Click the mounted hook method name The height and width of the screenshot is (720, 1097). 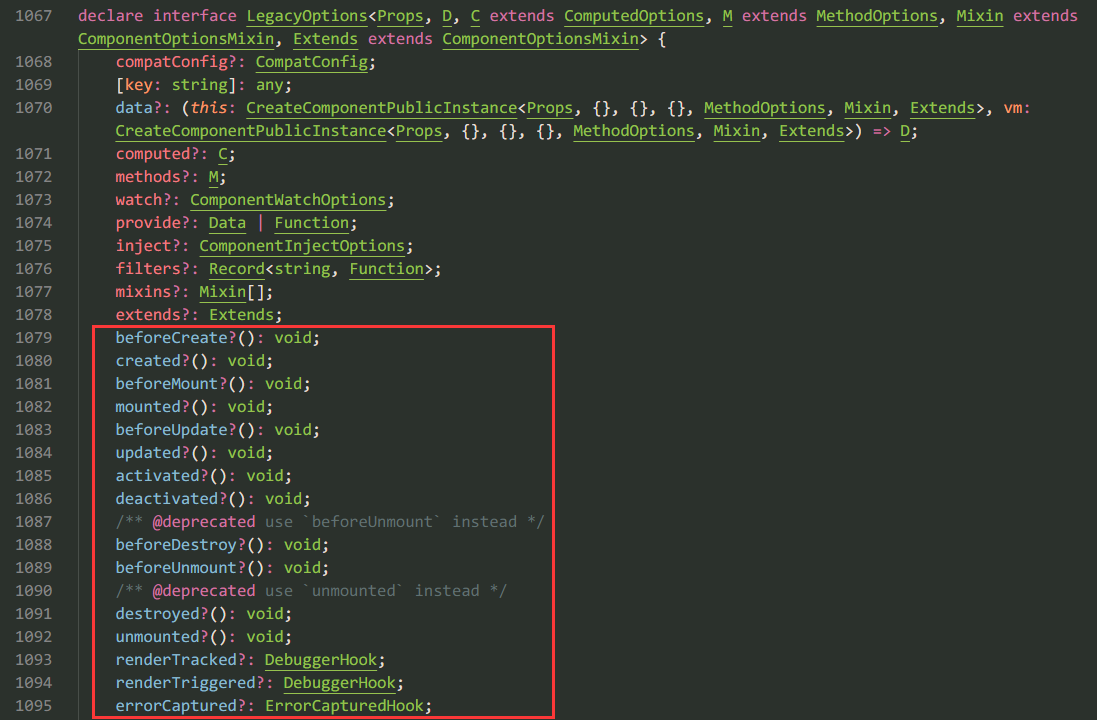click(x=148, y=407)
